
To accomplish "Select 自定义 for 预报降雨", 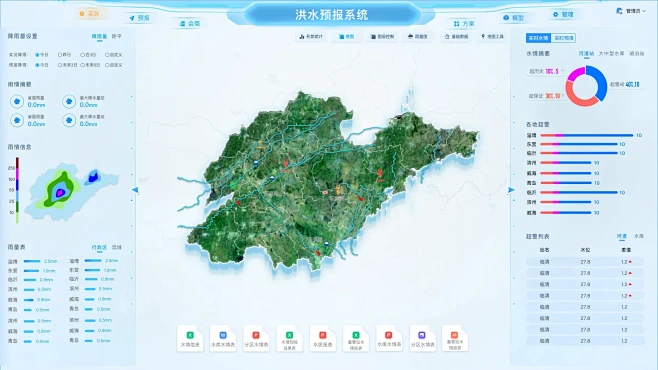I will 114,65.
